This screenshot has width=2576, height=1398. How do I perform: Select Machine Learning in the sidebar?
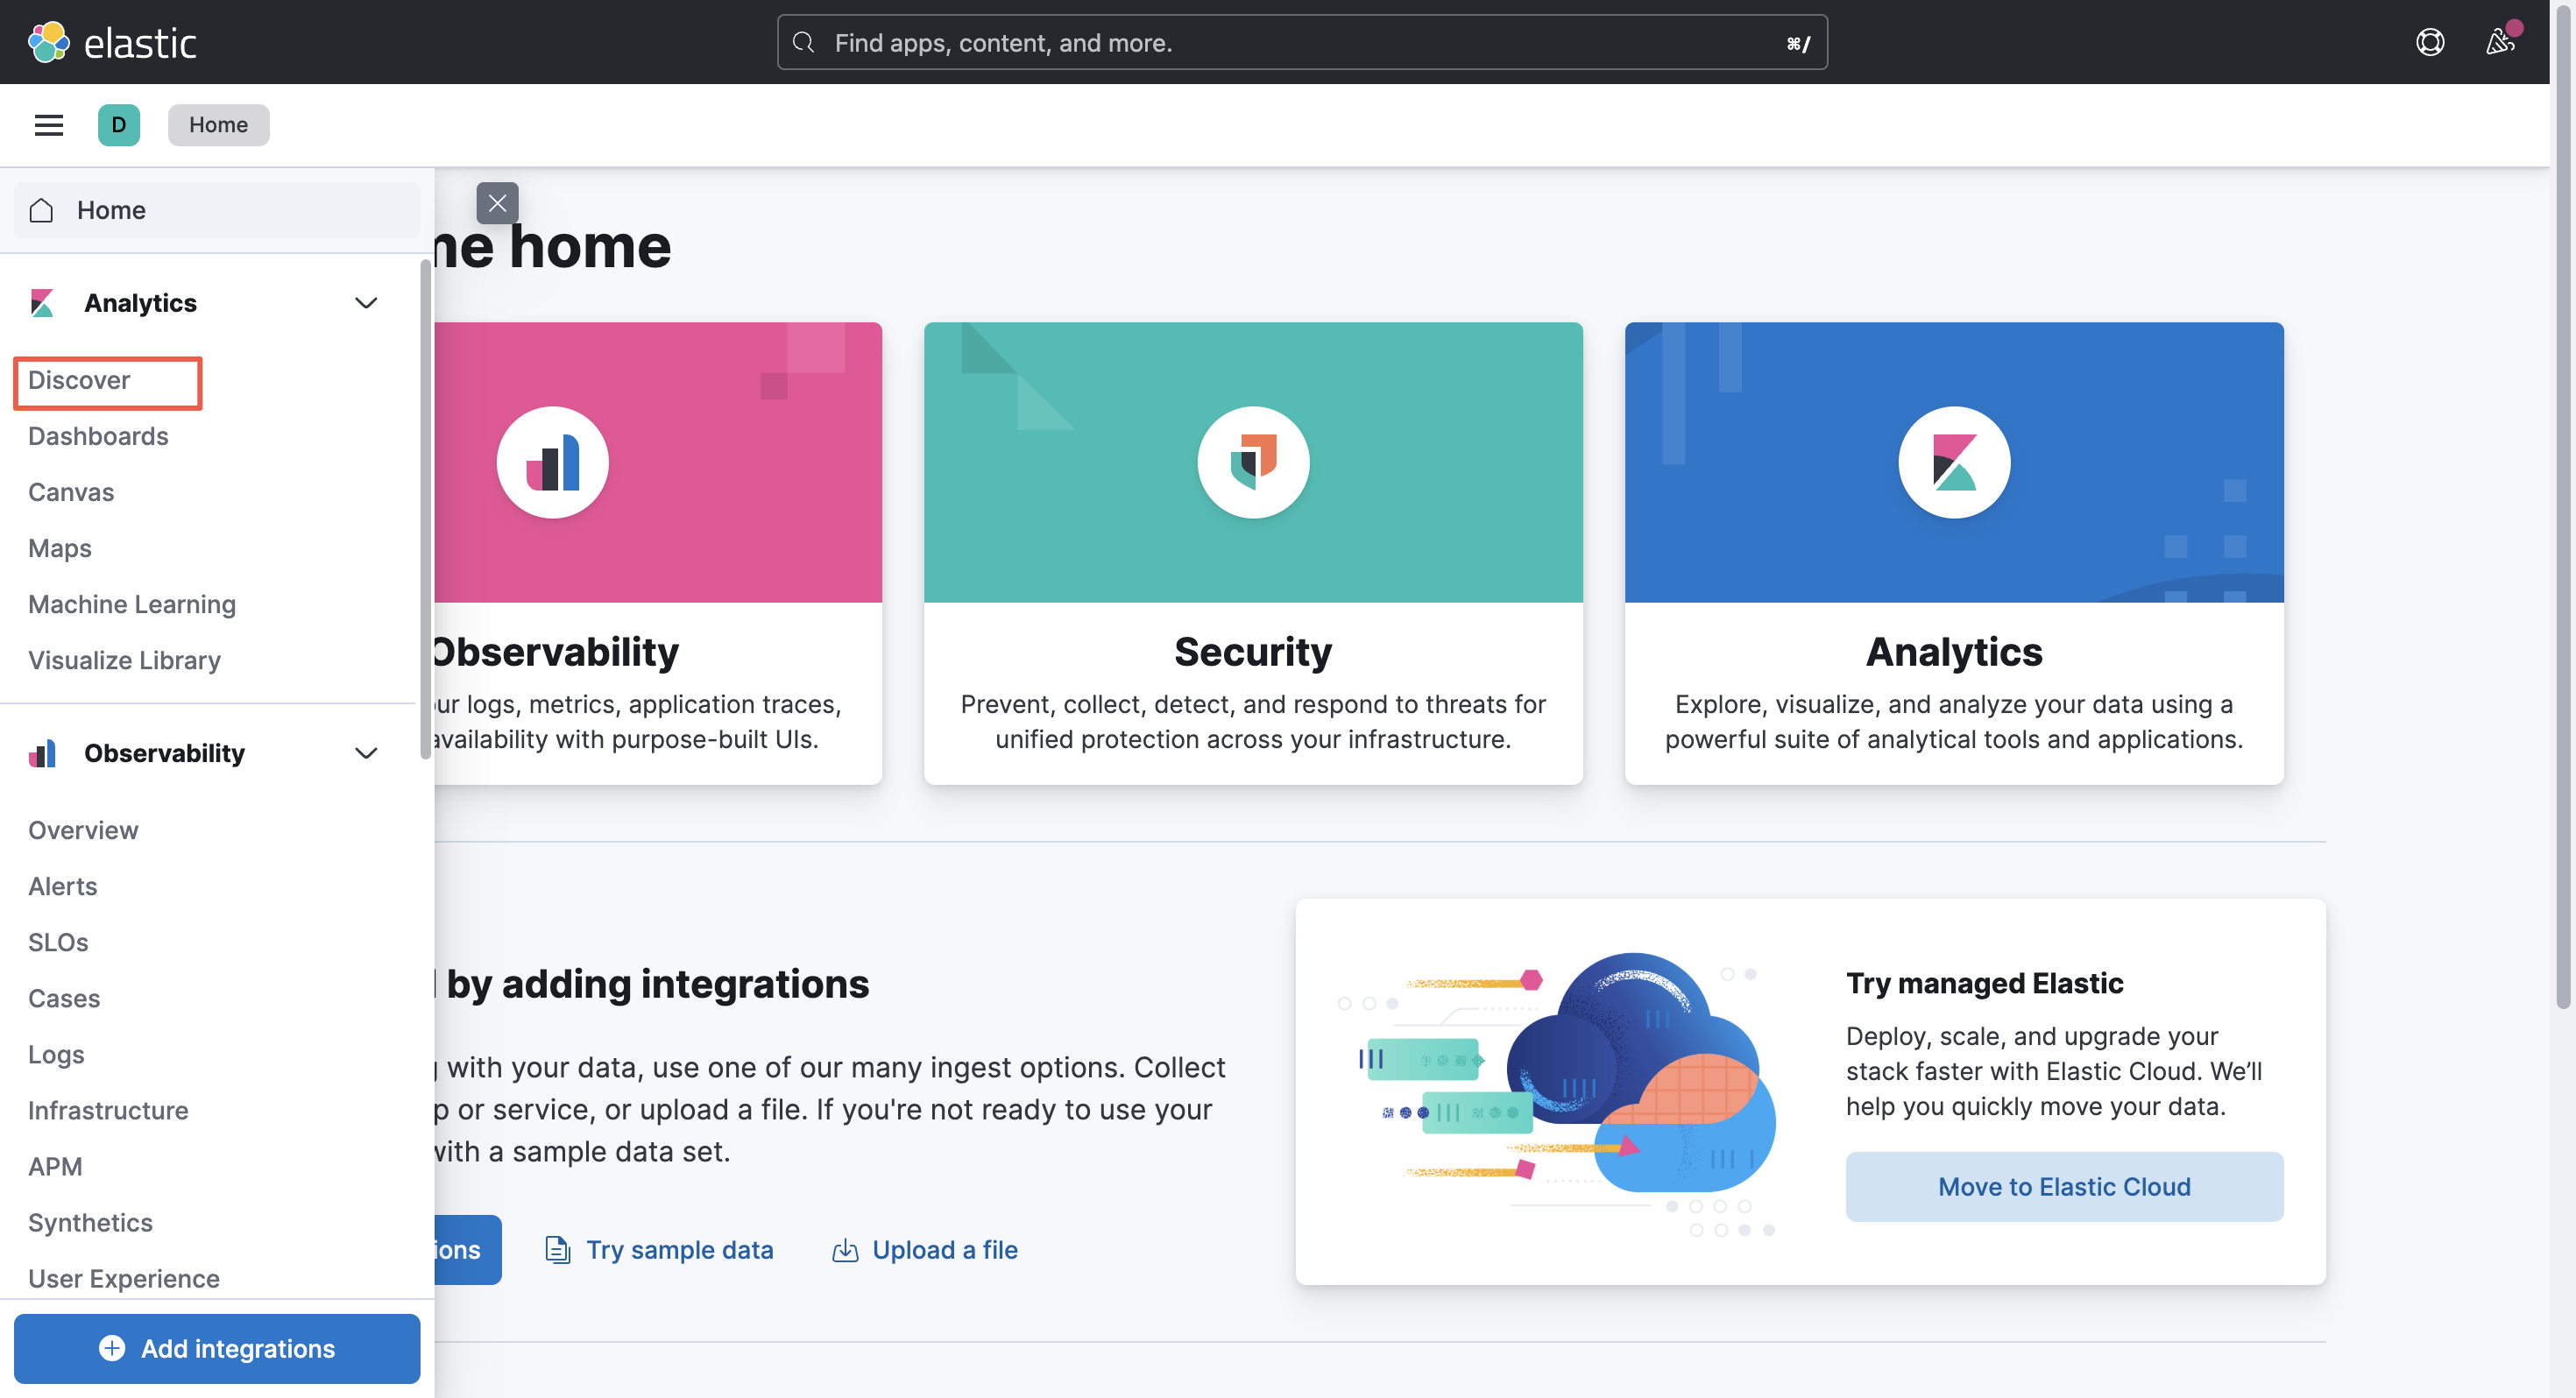pos(132,604)
